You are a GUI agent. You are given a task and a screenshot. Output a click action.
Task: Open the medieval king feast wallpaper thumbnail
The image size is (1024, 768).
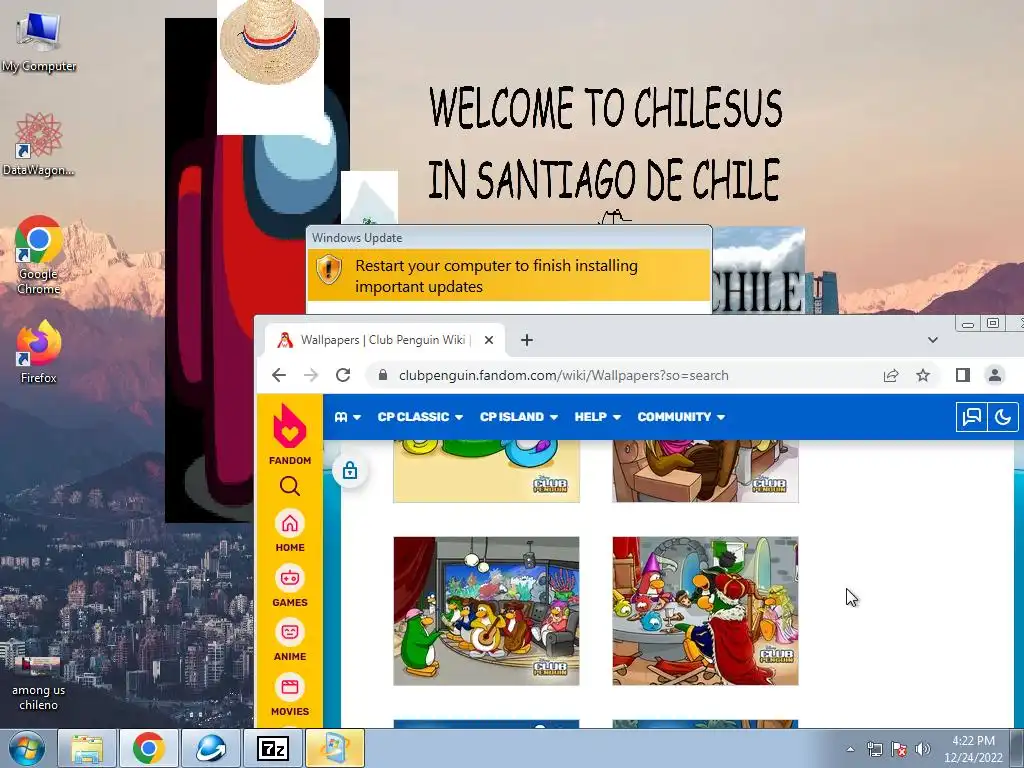coord(705,611)
